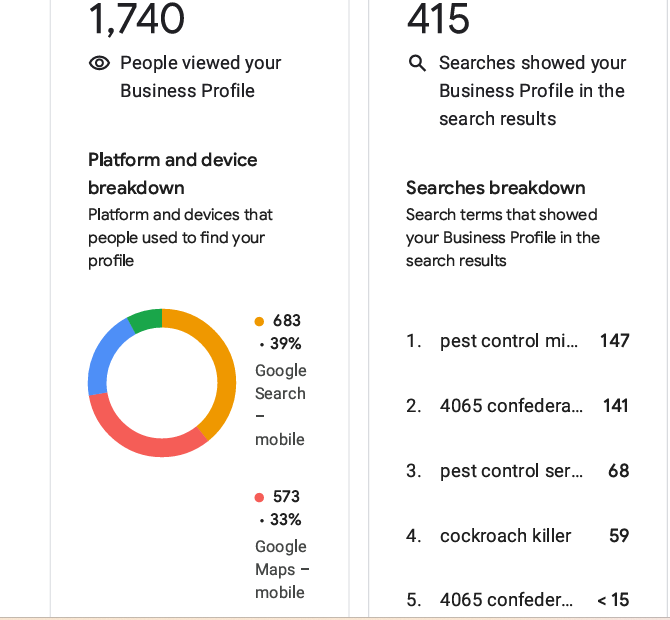The image size is (670, 620).
Task: Open search term 'pest control mi...'
Action: click(508, 341)
